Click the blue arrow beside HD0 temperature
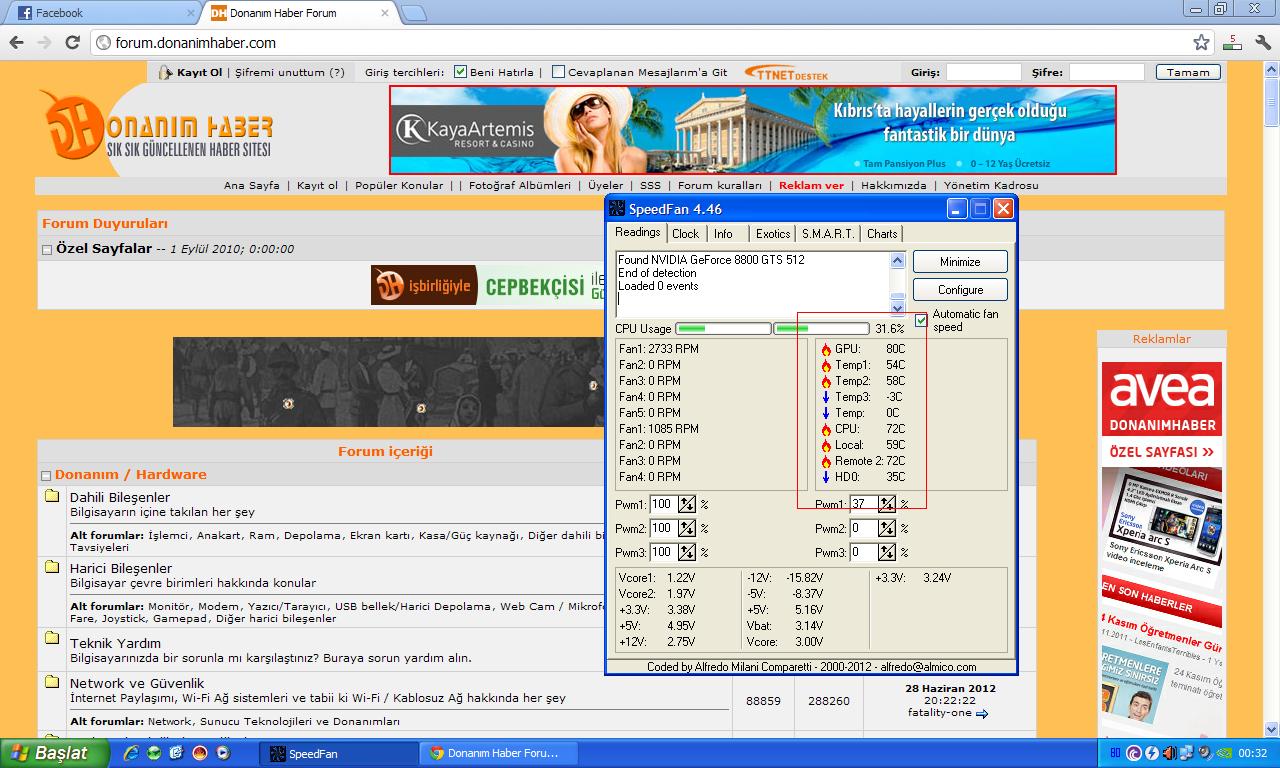 (x=826, y=477)
